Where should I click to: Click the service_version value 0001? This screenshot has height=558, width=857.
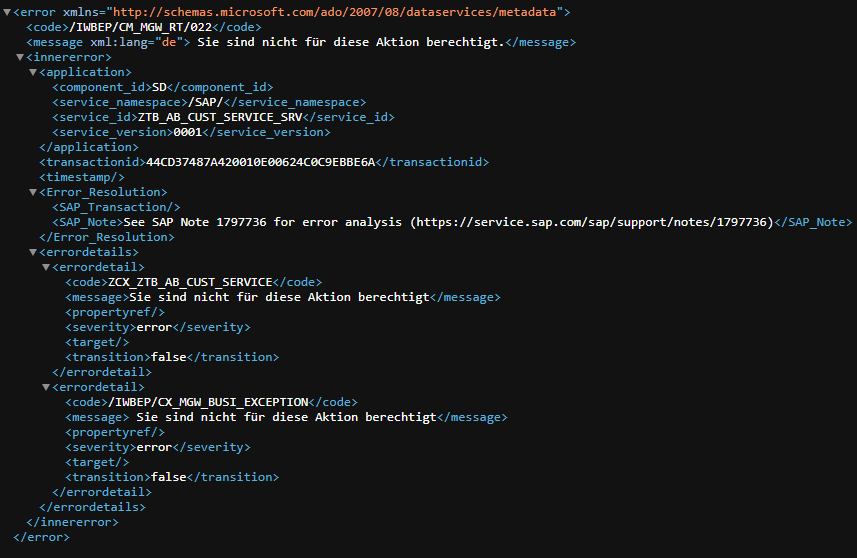coord(187,132)
